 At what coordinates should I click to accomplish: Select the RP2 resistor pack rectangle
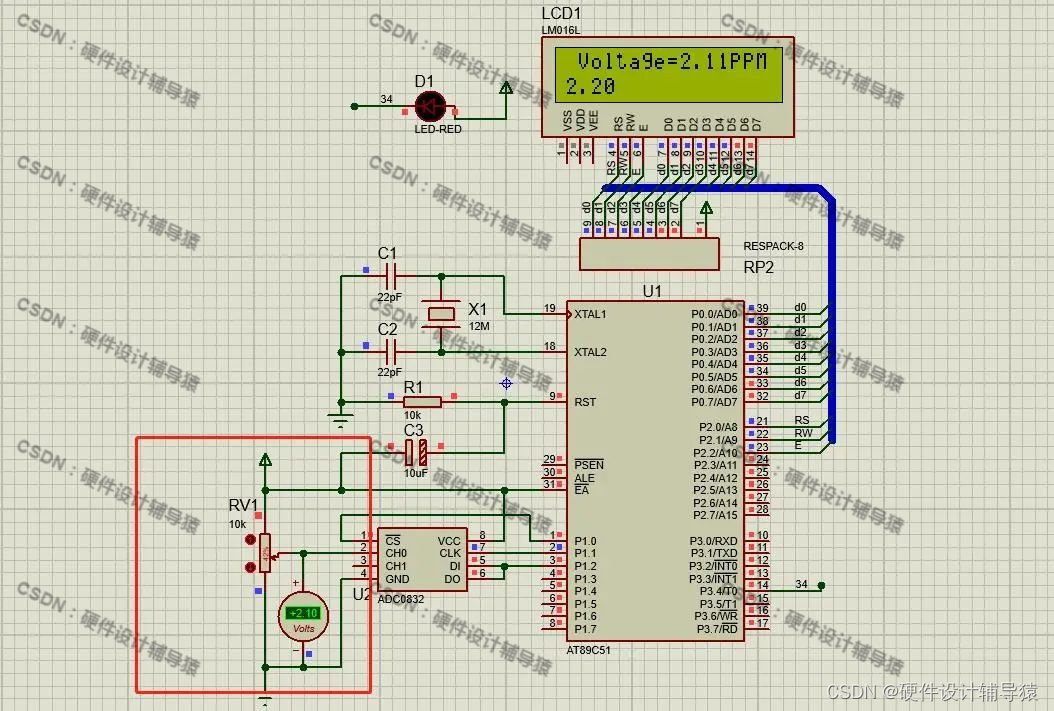(649, 254)
